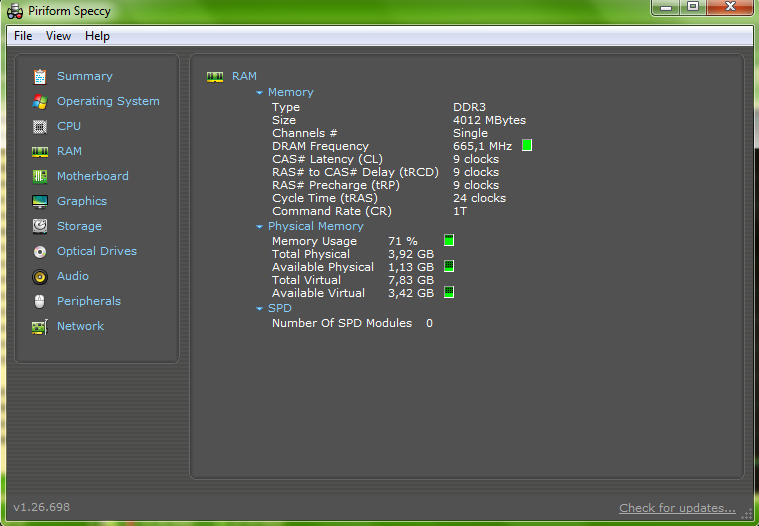Screen dimensions: 759x526
Task: Open the View menu
Action: pos(58,36)
